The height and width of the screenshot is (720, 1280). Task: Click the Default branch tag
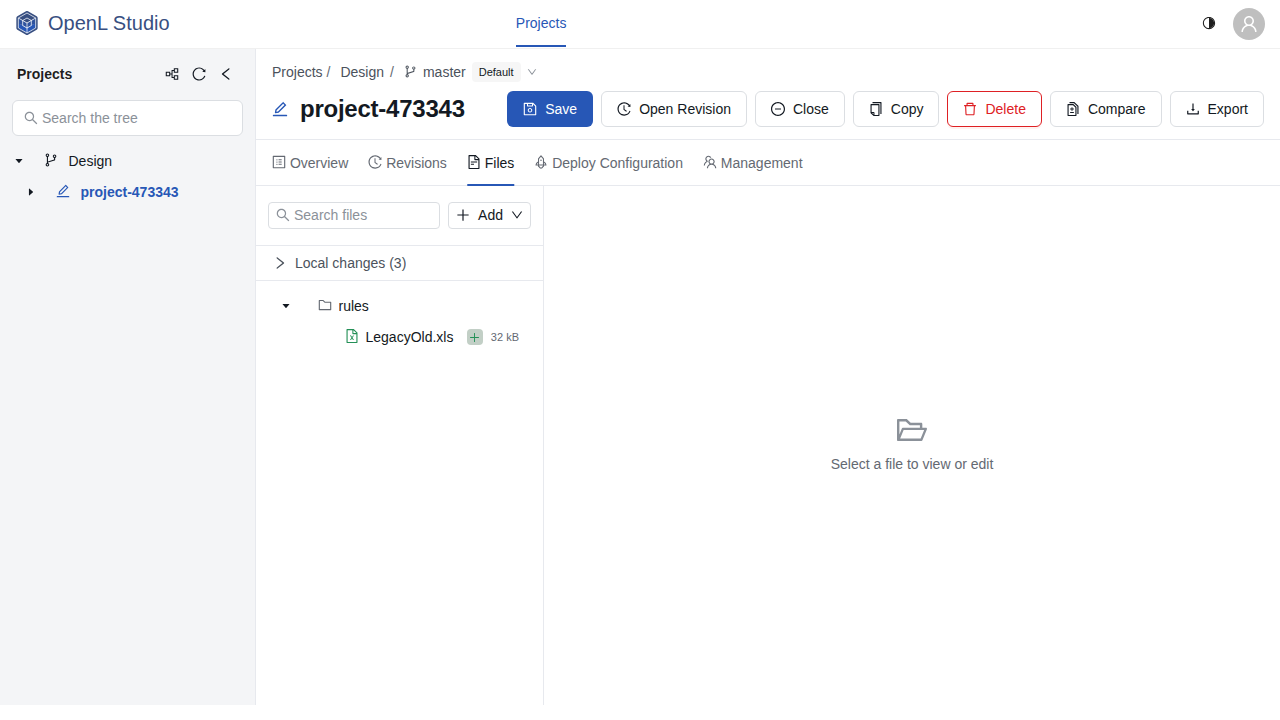(x=496, y=72)
